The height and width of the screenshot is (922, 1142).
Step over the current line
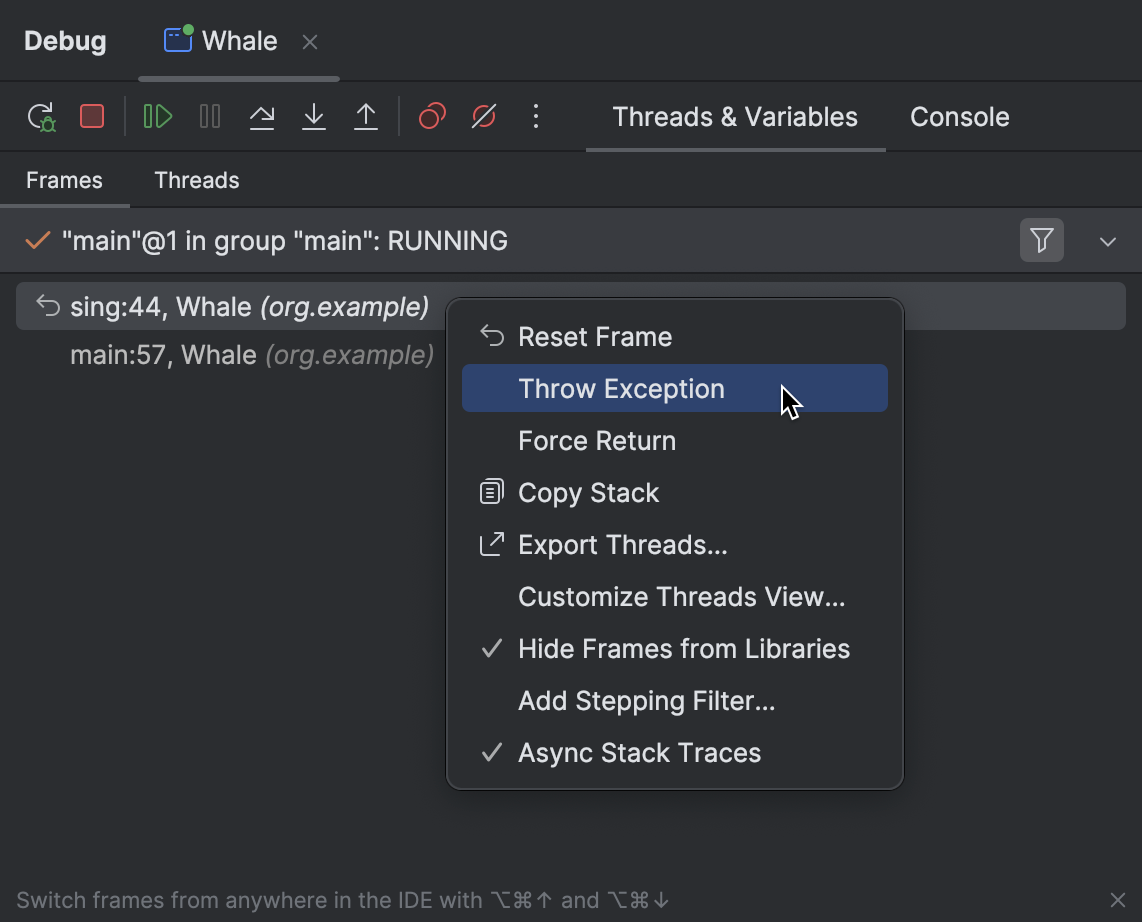pos(262,116)
